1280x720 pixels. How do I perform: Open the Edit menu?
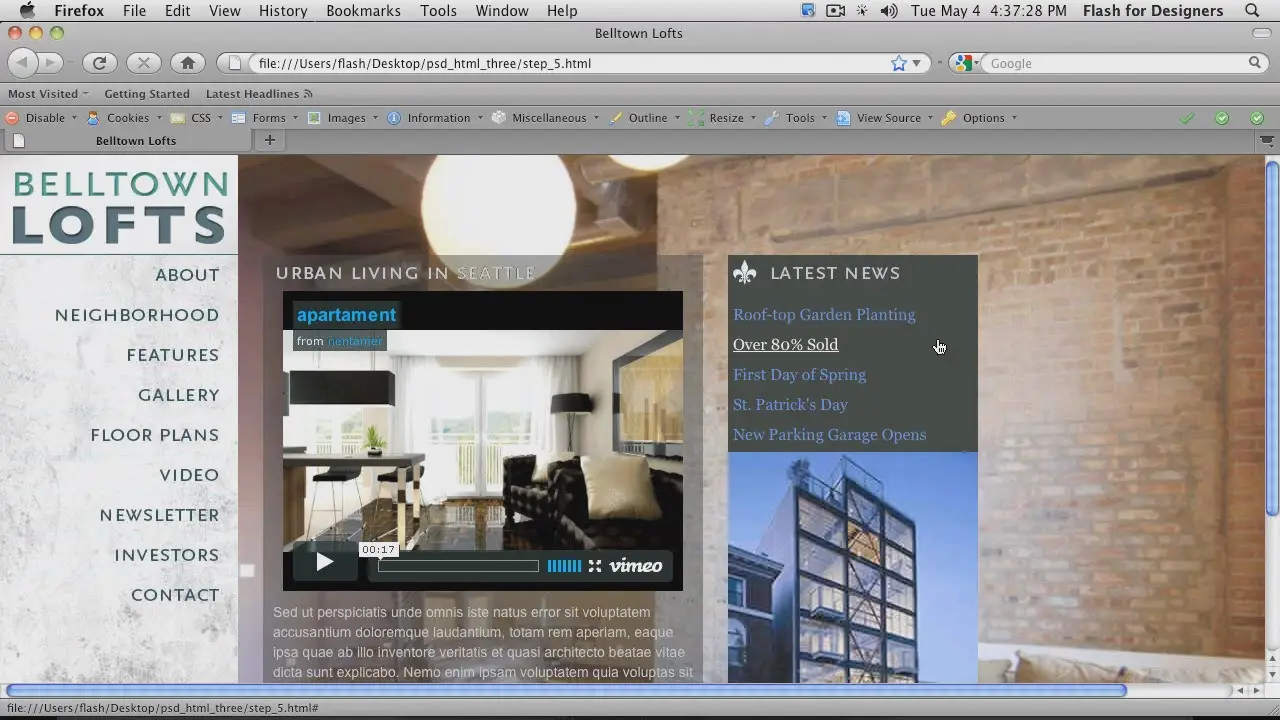[177, 11]
